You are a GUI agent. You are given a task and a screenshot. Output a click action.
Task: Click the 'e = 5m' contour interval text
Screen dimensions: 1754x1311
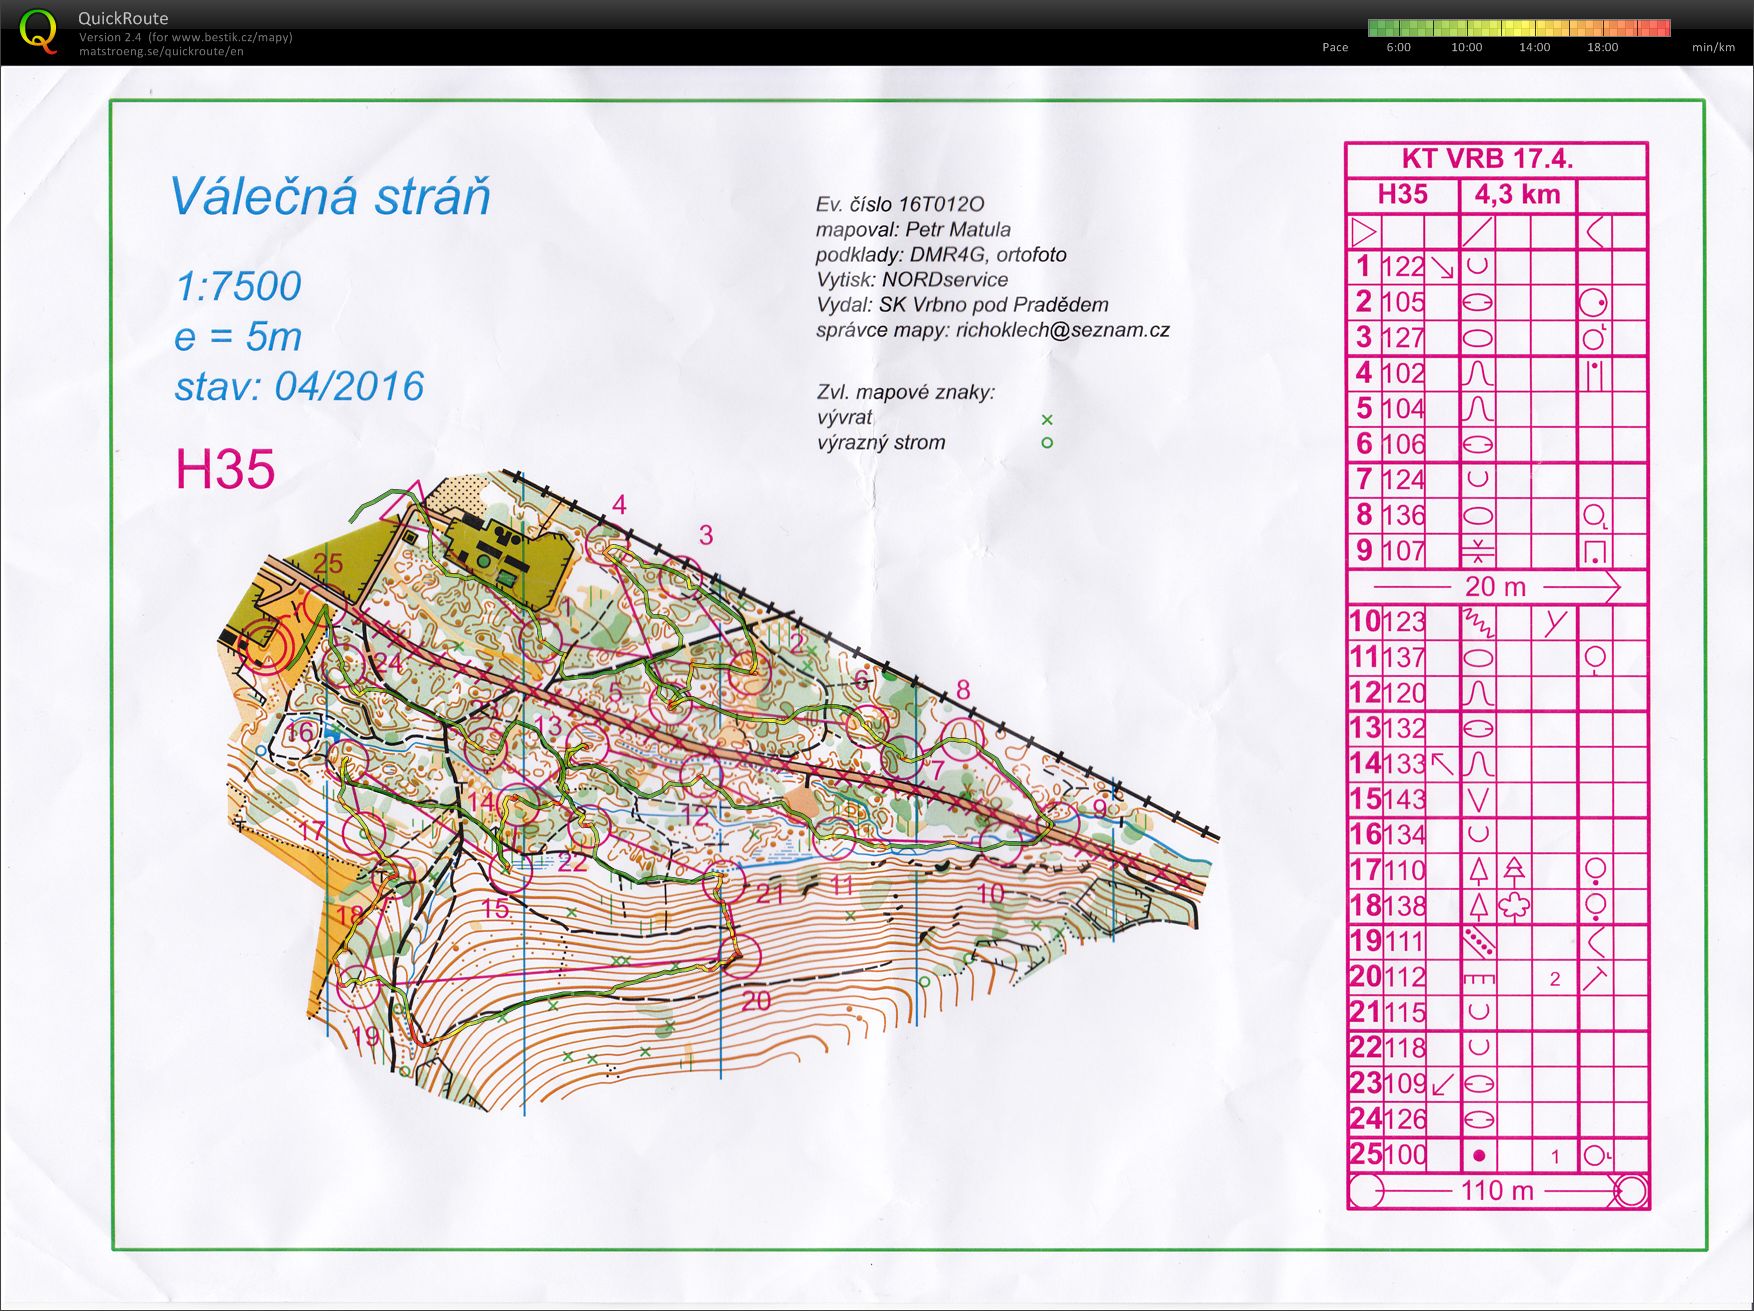238,337
